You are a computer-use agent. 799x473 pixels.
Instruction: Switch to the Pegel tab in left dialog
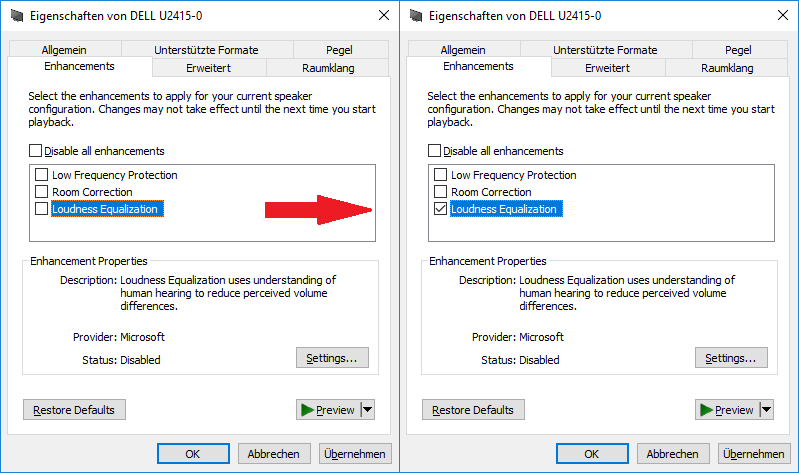339,50
